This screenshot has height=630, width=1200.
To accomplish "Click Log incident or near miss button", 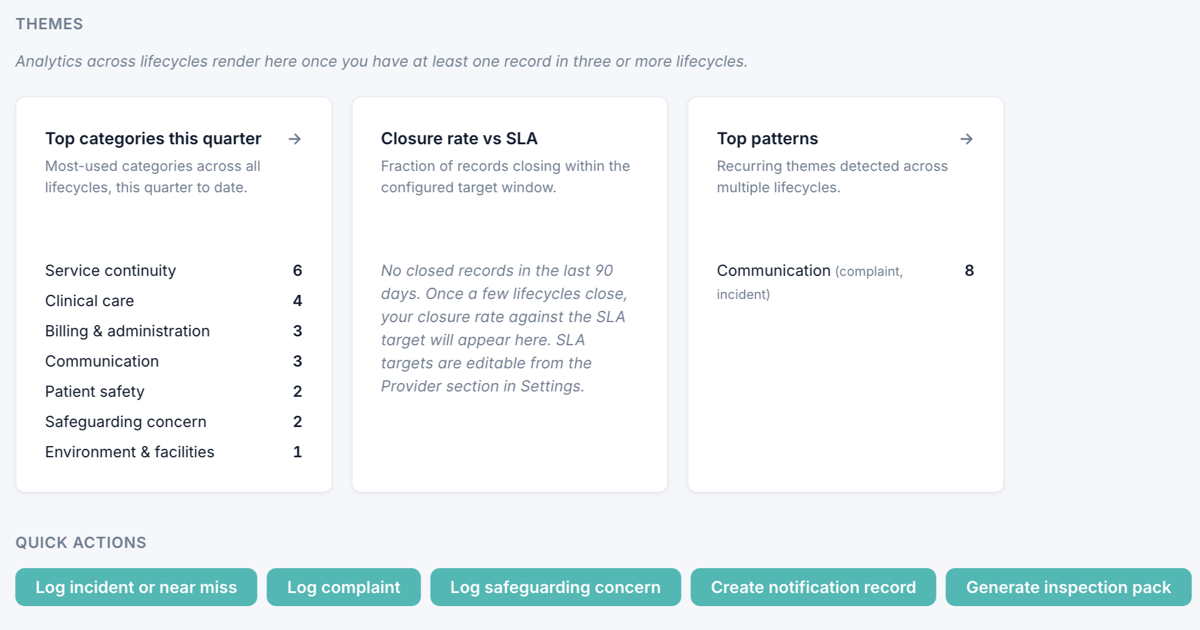I will (136, 587).
